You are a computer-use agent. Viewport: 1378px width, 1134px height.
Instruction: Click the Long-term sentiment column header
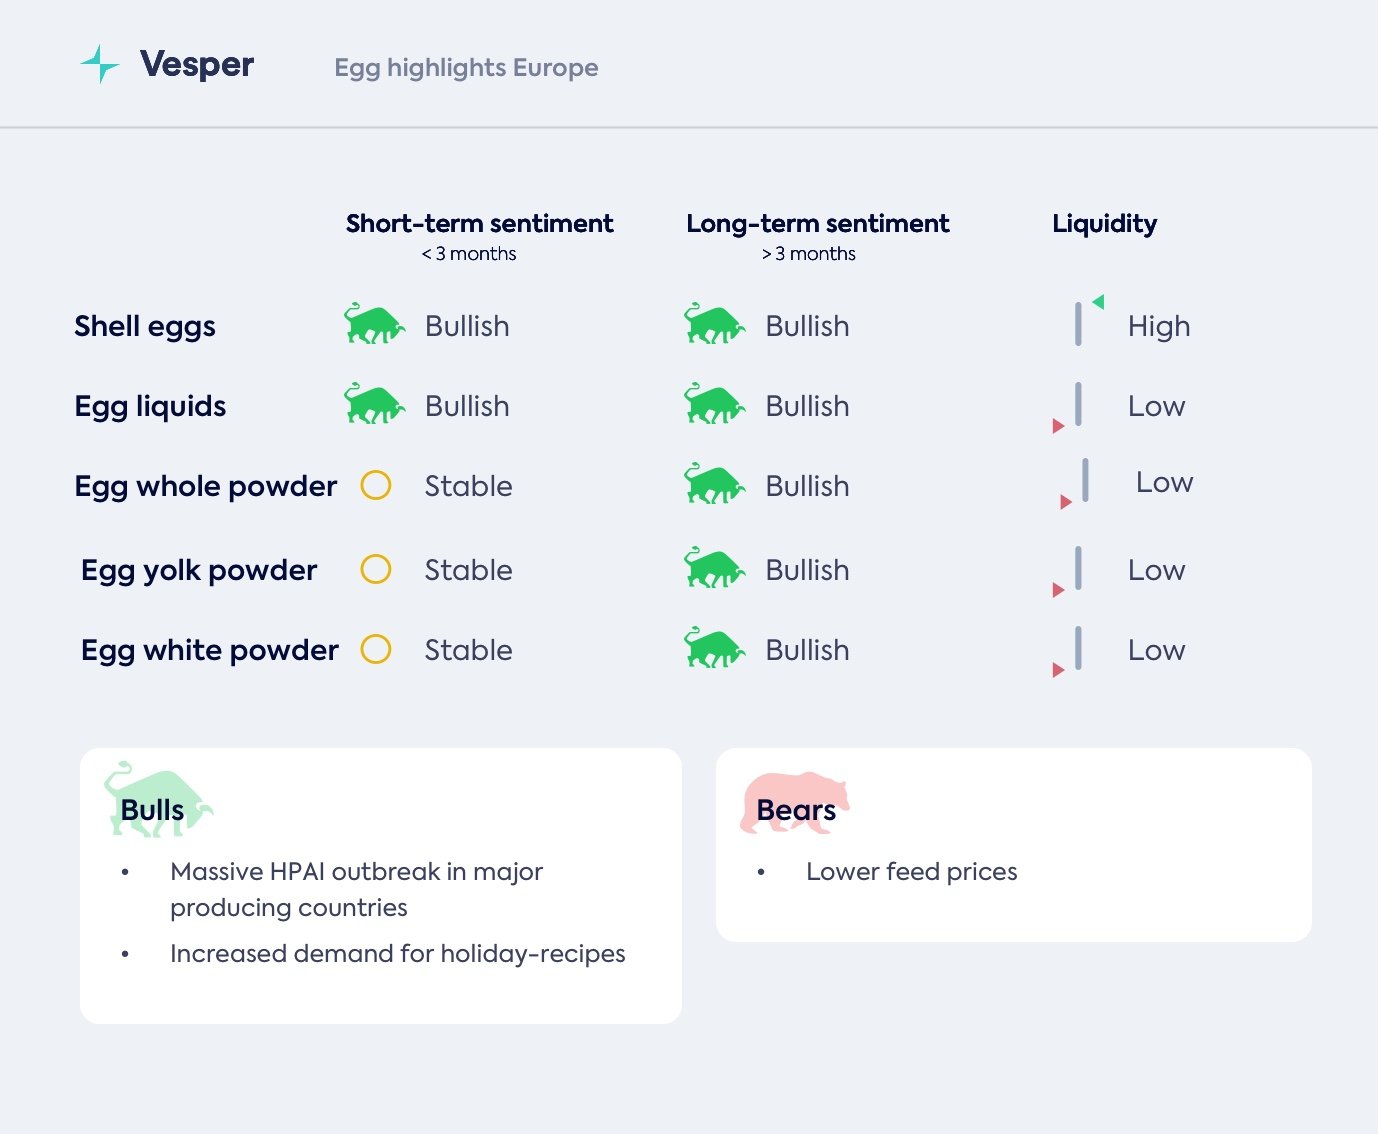pos(817,224)
